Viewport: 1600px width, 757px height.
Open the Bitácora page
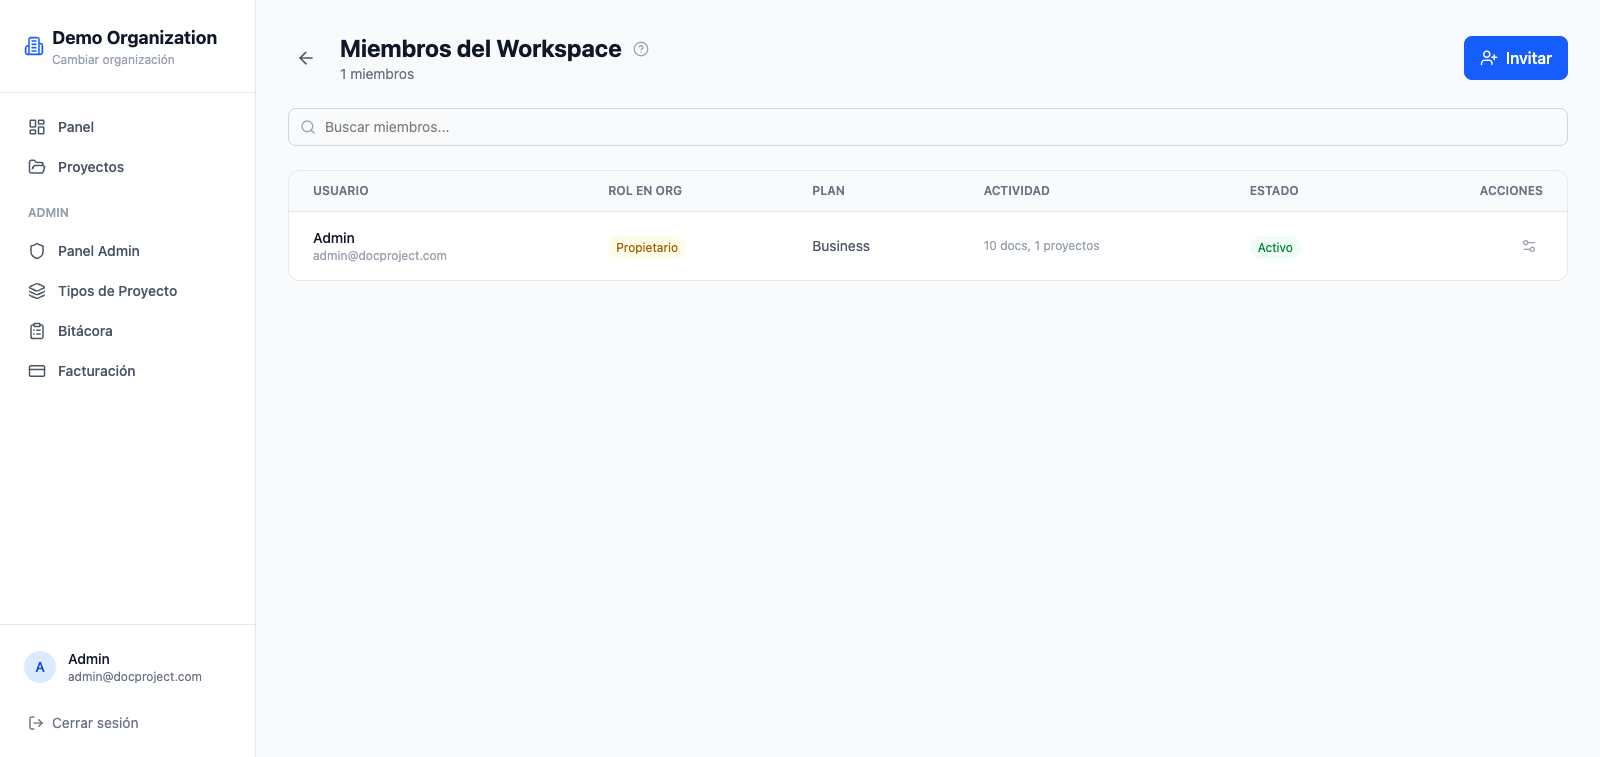coord(128,331)
